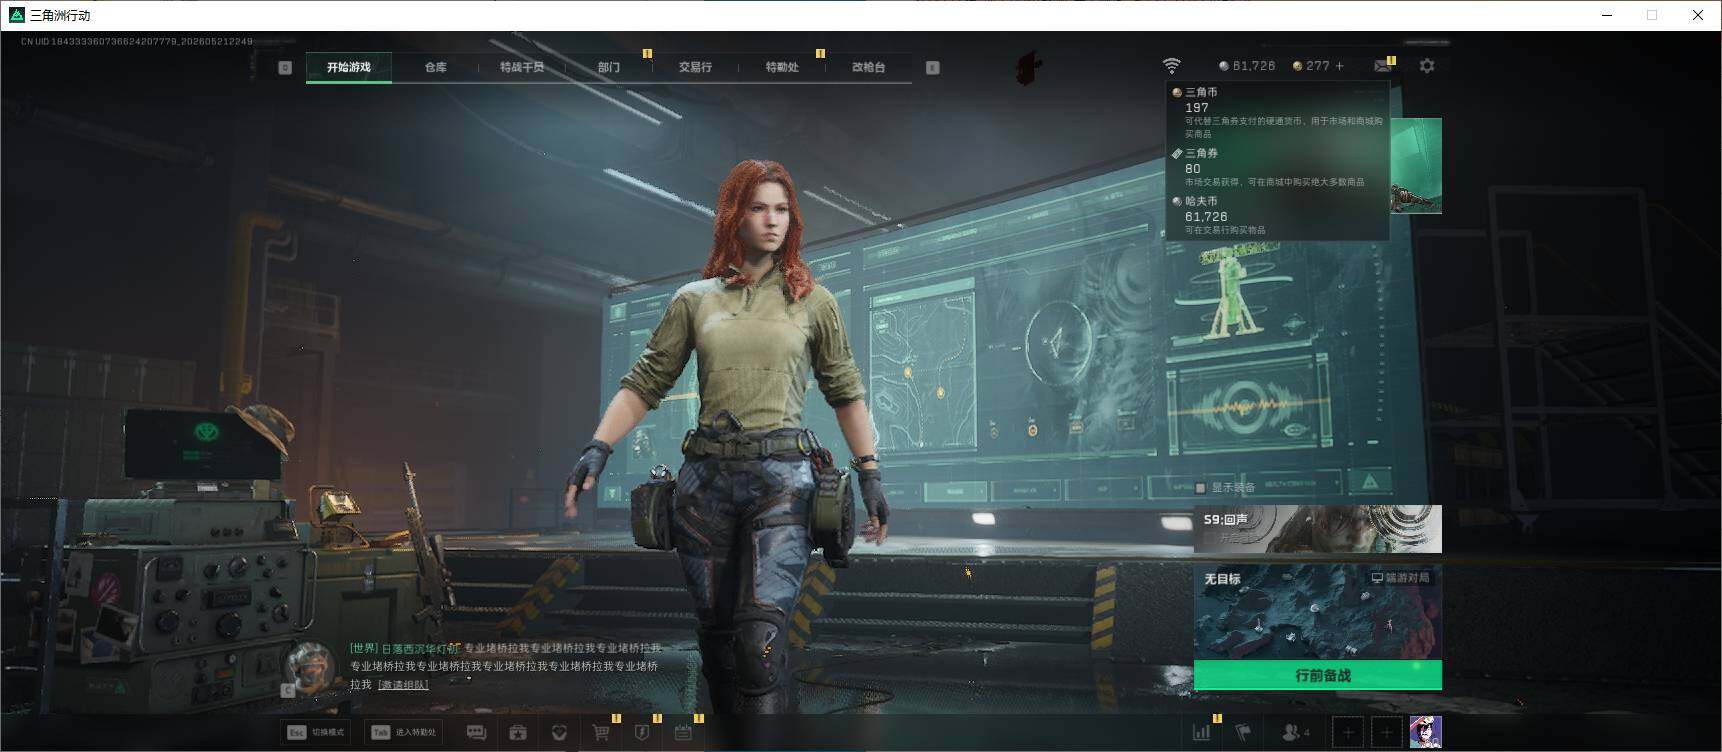Viewport: 1722px width, 752px height.
Task: Open the S9:回声 season banner
Action: pyautogui.click(x=1317, y=529)
